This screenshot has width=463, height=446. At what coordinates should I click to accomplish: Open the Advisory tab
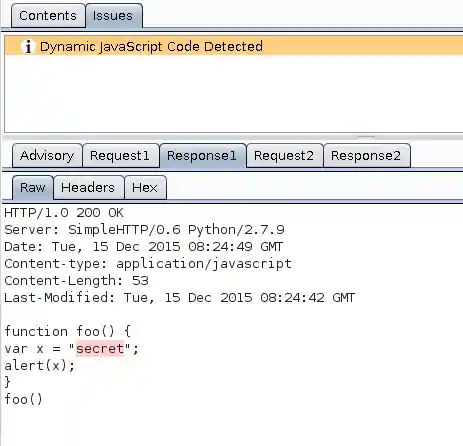pyautogui.click(x=47, y=156)
